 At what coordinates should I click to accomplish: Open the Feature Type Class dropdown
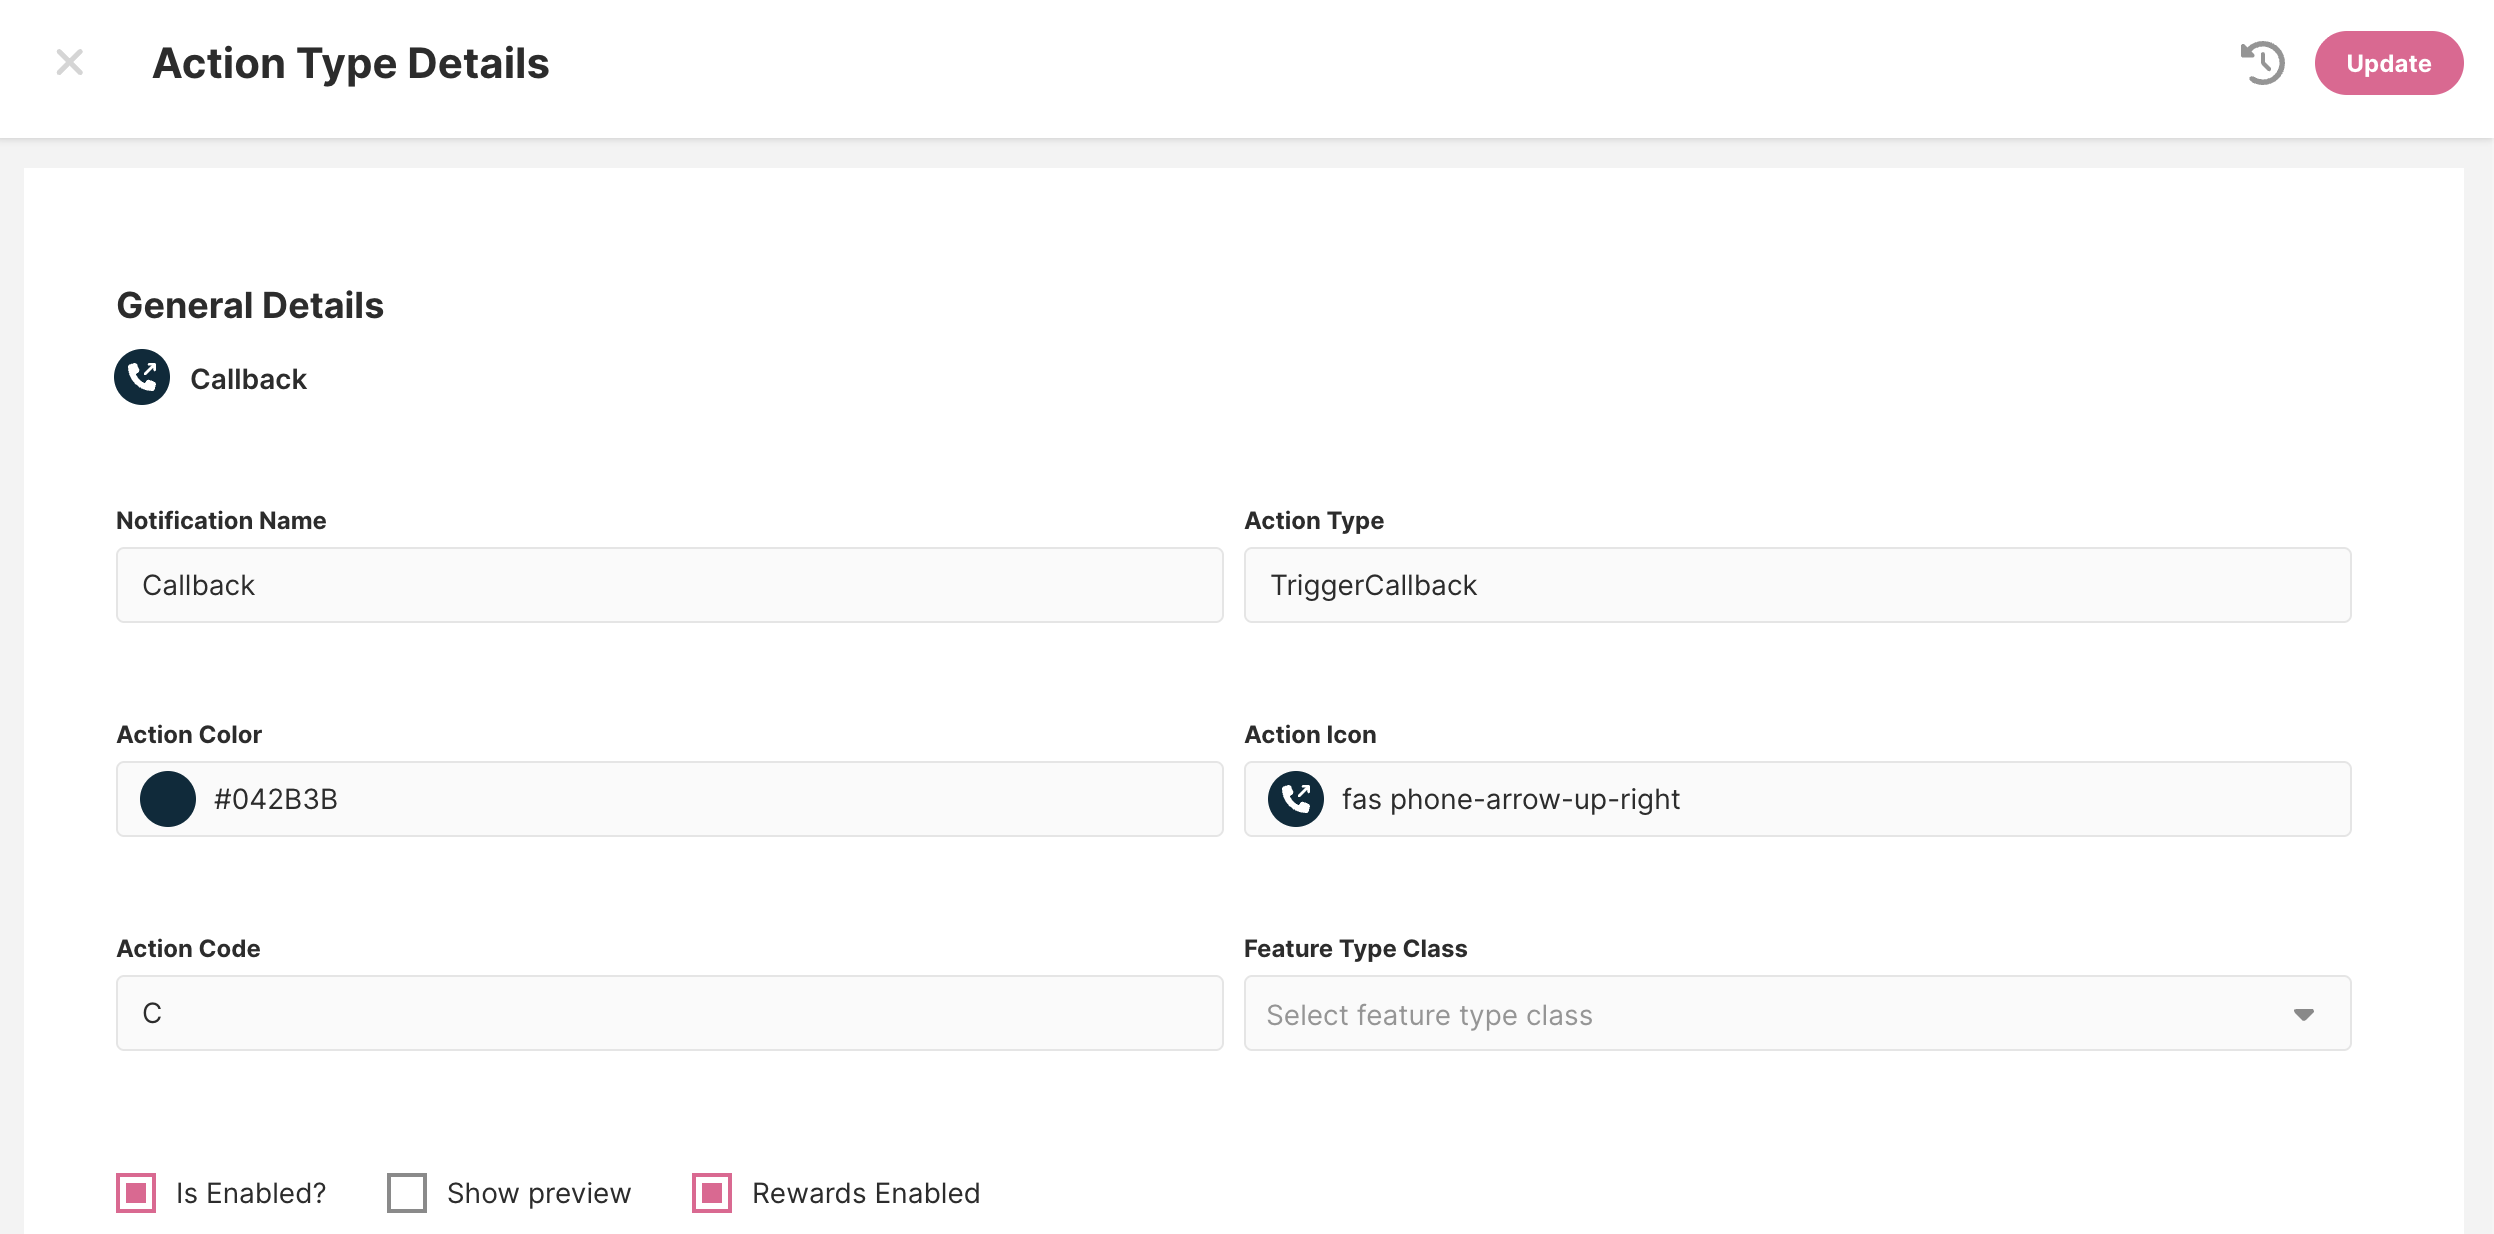(1797, 1013)
